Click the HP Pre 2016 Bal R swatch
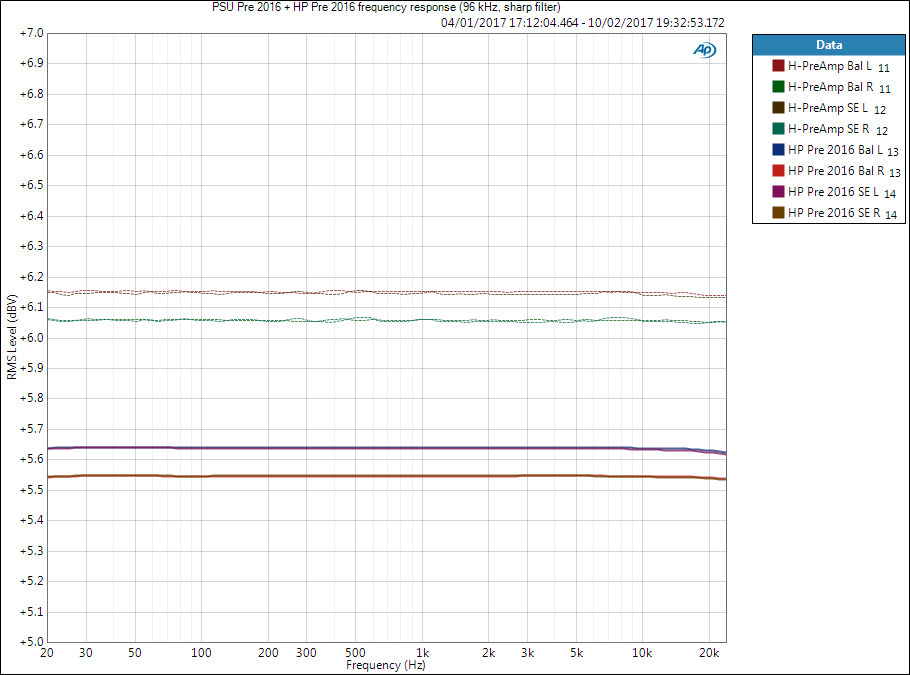Screen dimensions: 910x675 point(778,171)
